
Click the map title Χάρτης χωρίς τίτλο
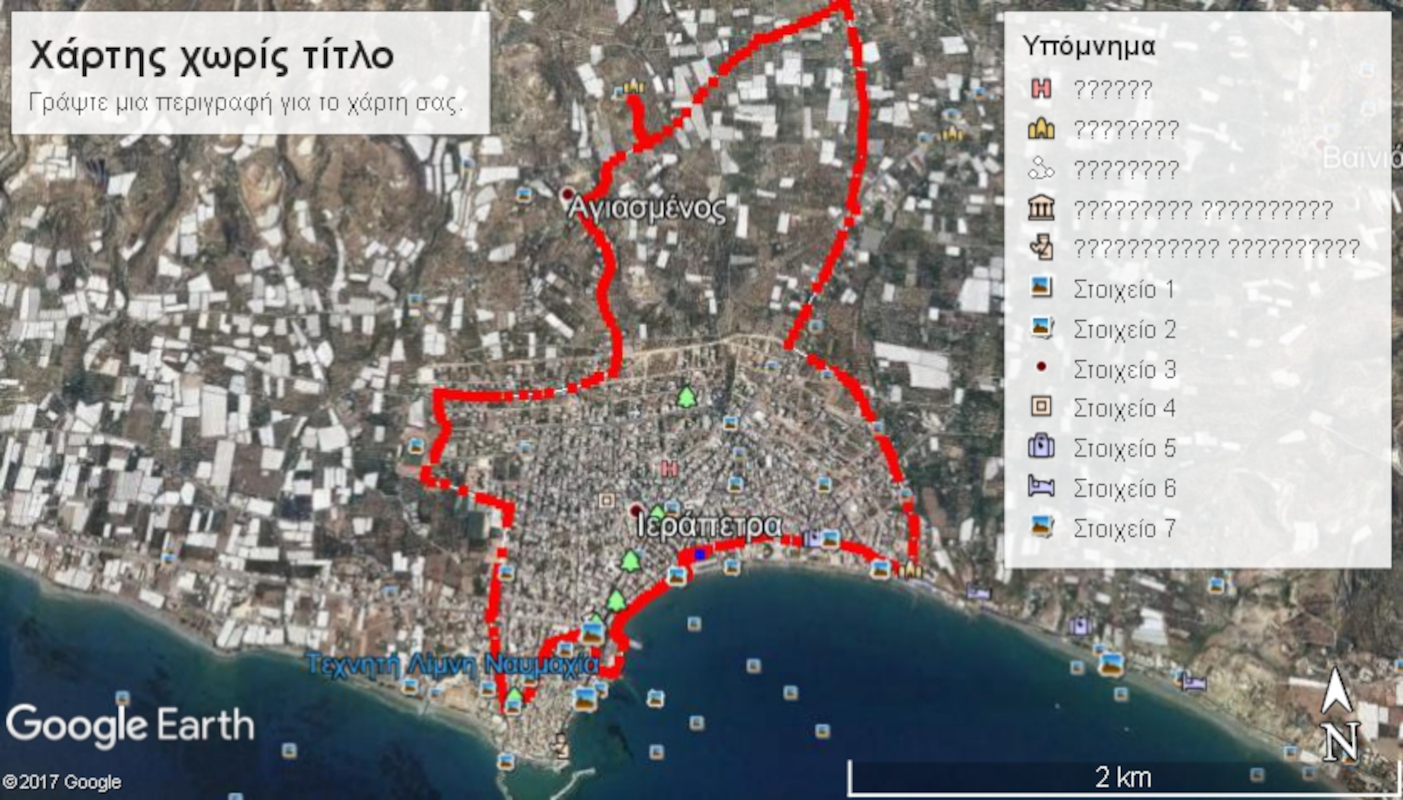point(211,56)
